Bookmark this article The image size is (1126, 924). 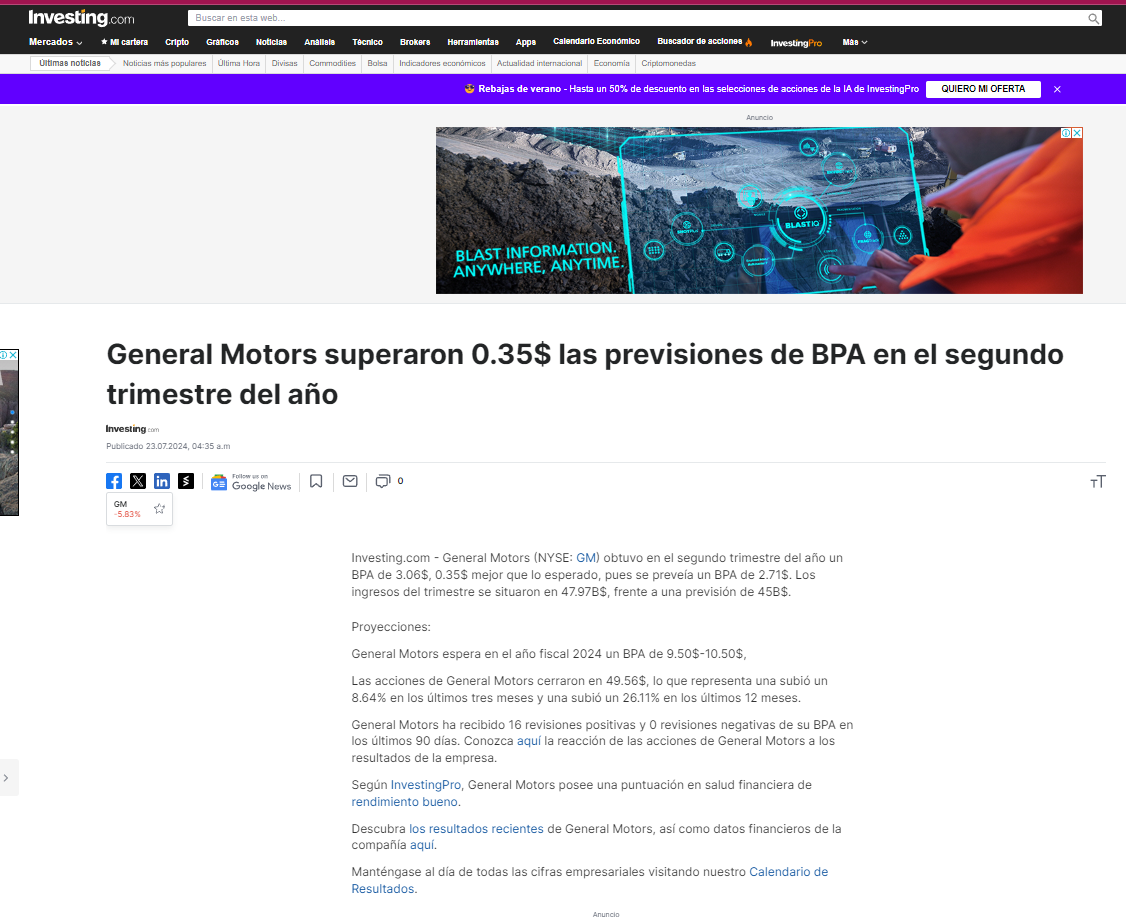(x=316, y=481)
